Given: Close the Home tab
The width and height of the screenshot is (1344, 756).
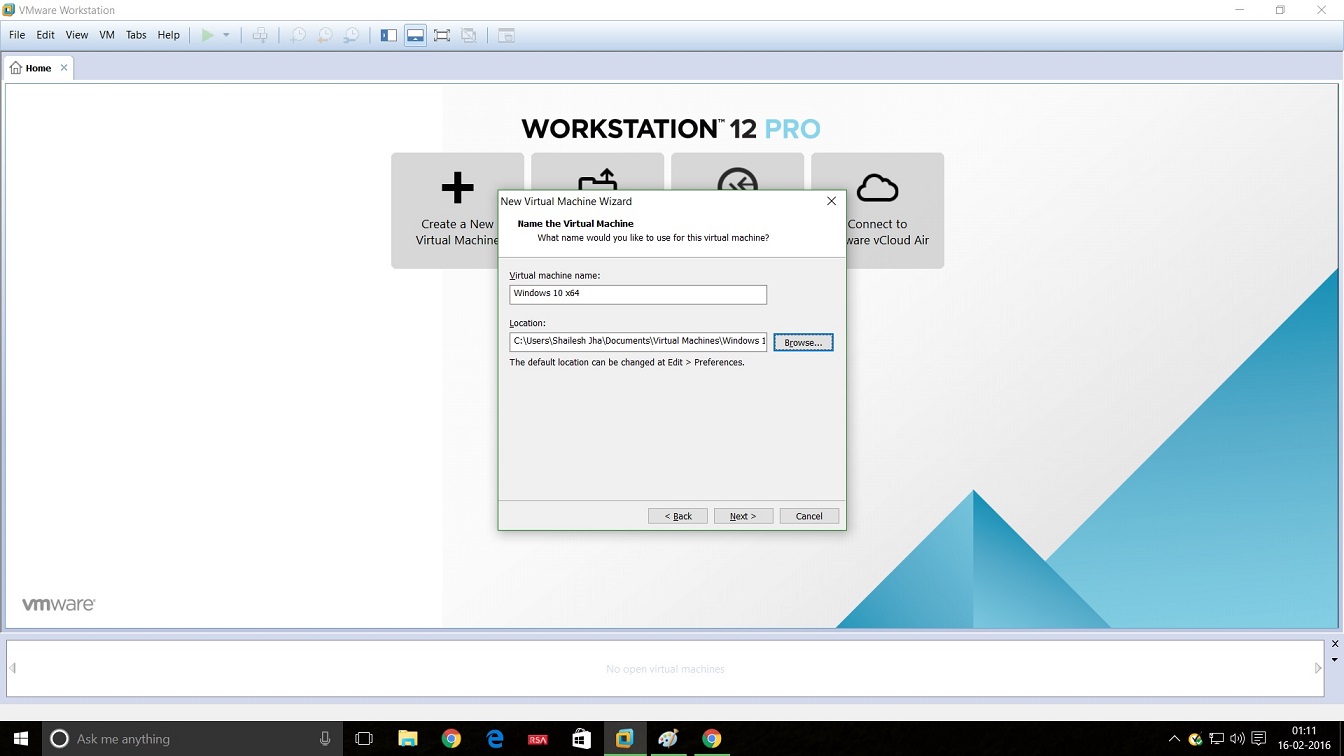Looking at the screenshot, I should tap(64, 68).
